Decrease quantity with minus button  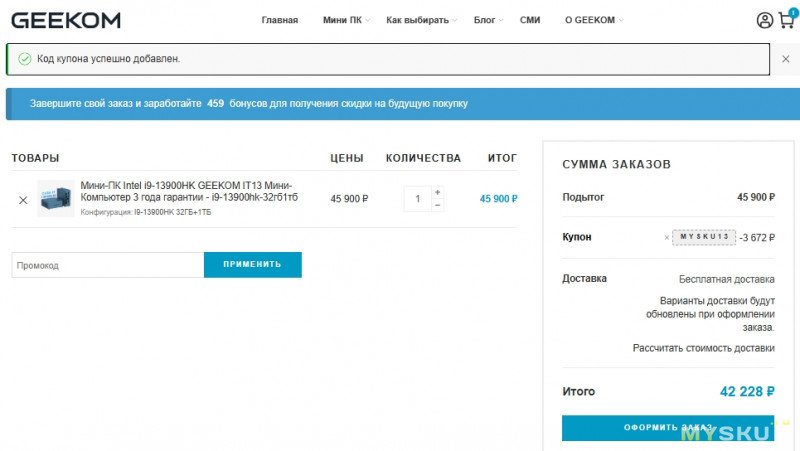437,205
